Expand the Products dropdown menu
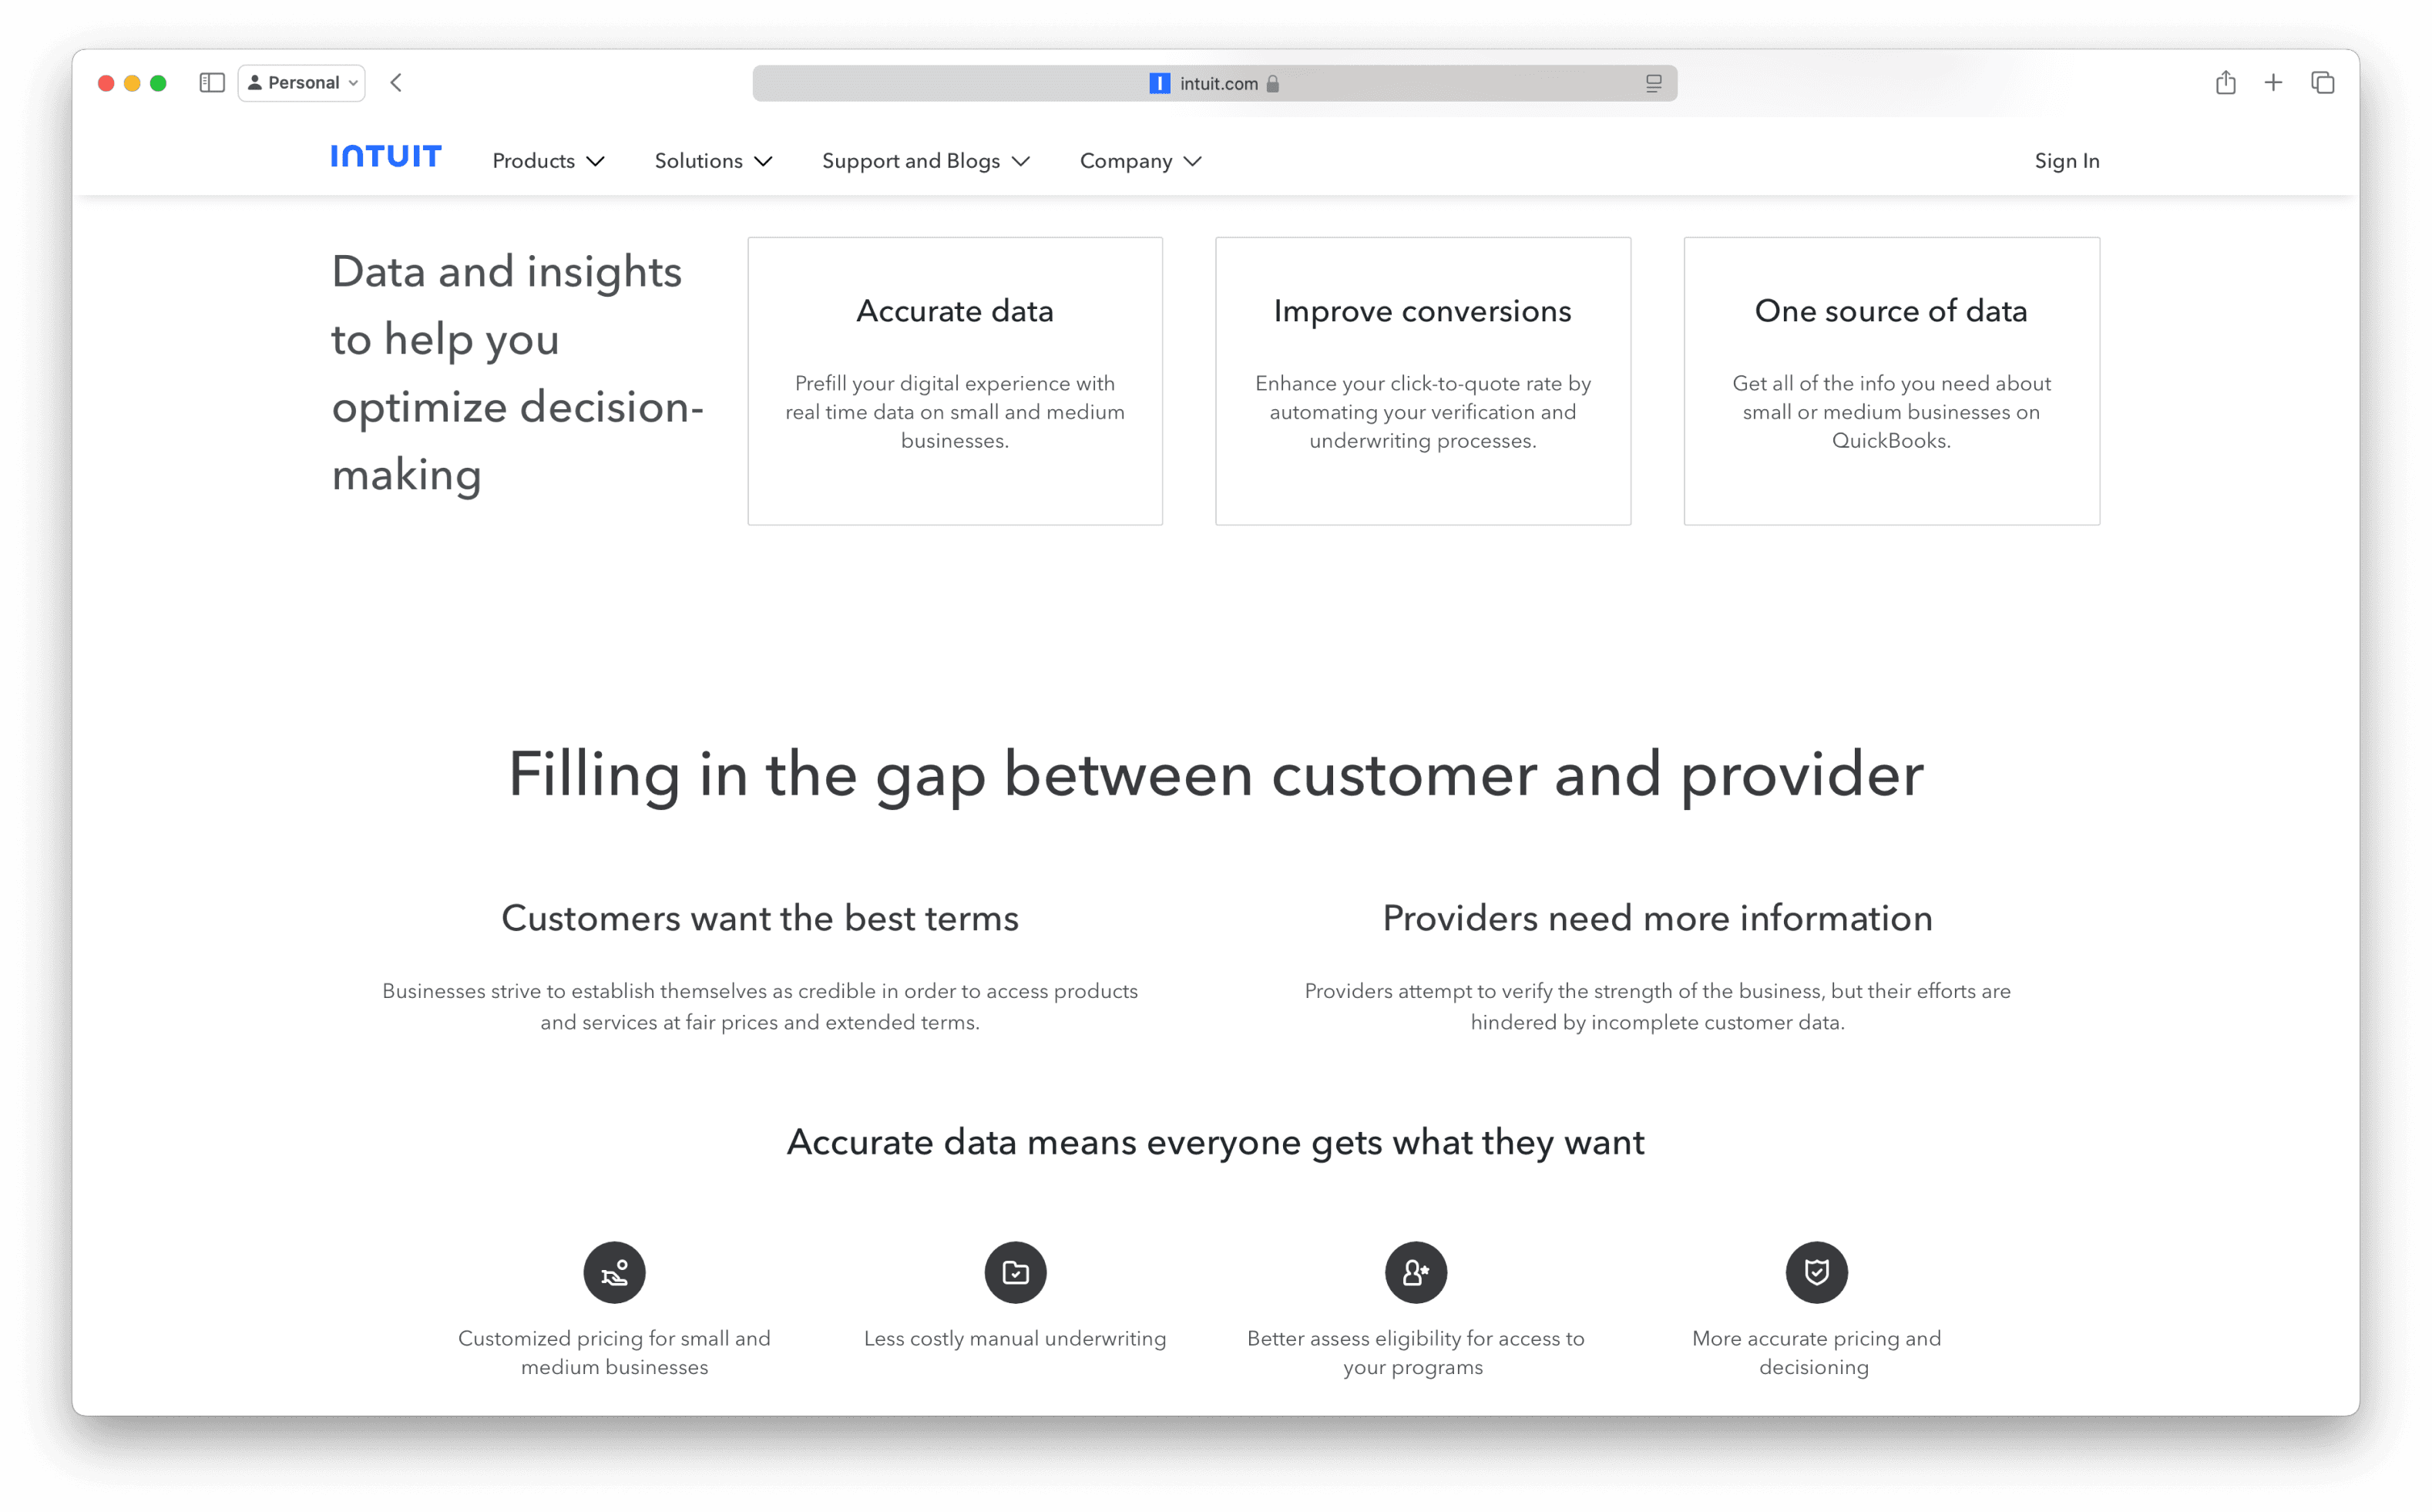This screenshot has height=1512, width=2432. (548, 161)
